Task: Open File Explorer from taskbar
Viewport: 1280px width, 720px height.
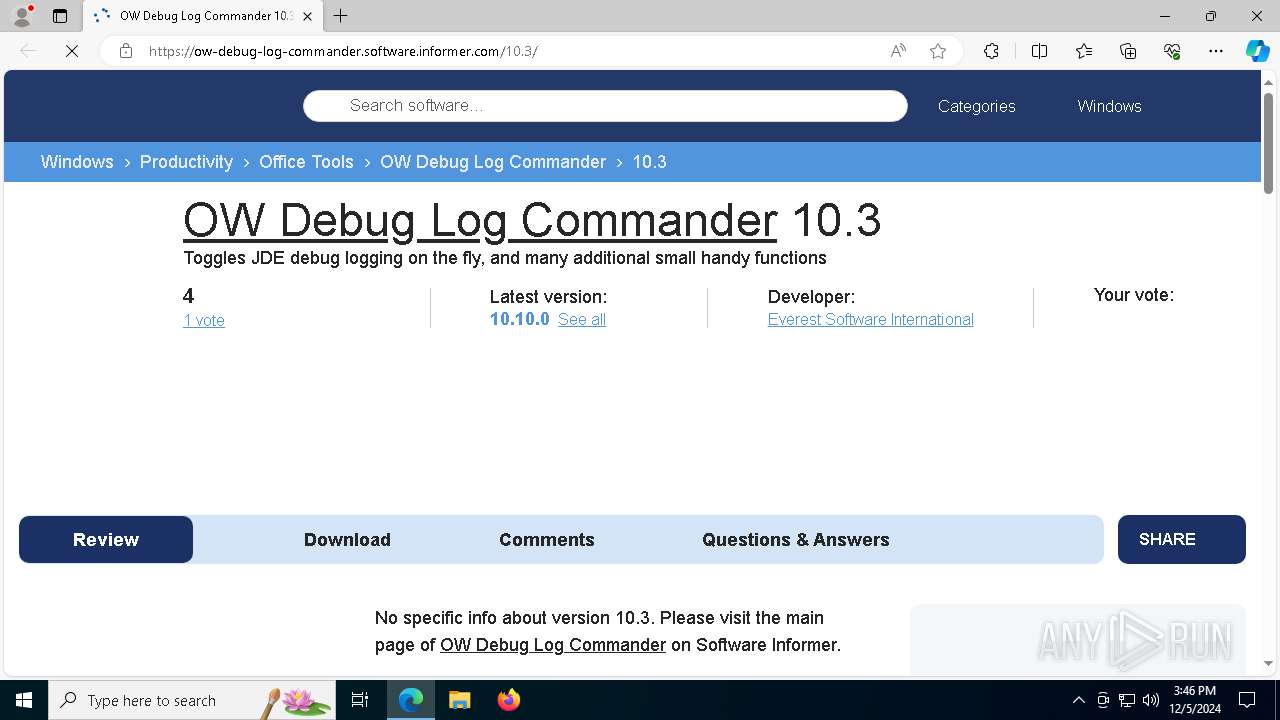Action: tap(459, 700)
